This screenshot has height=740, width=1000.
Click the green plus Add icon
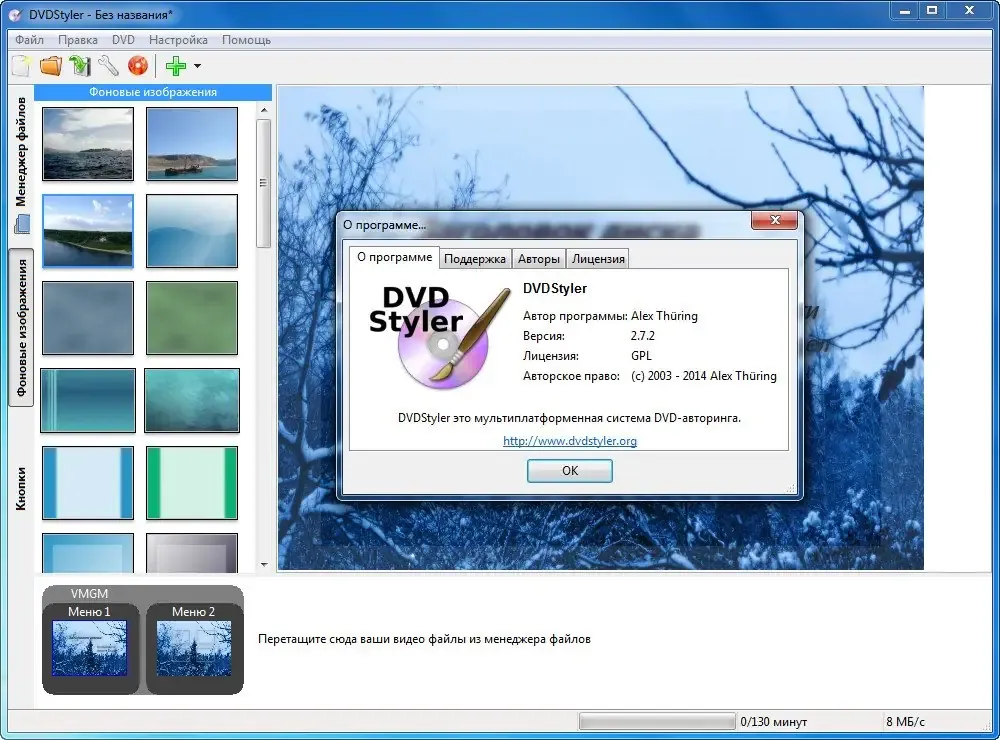point(176,66)
